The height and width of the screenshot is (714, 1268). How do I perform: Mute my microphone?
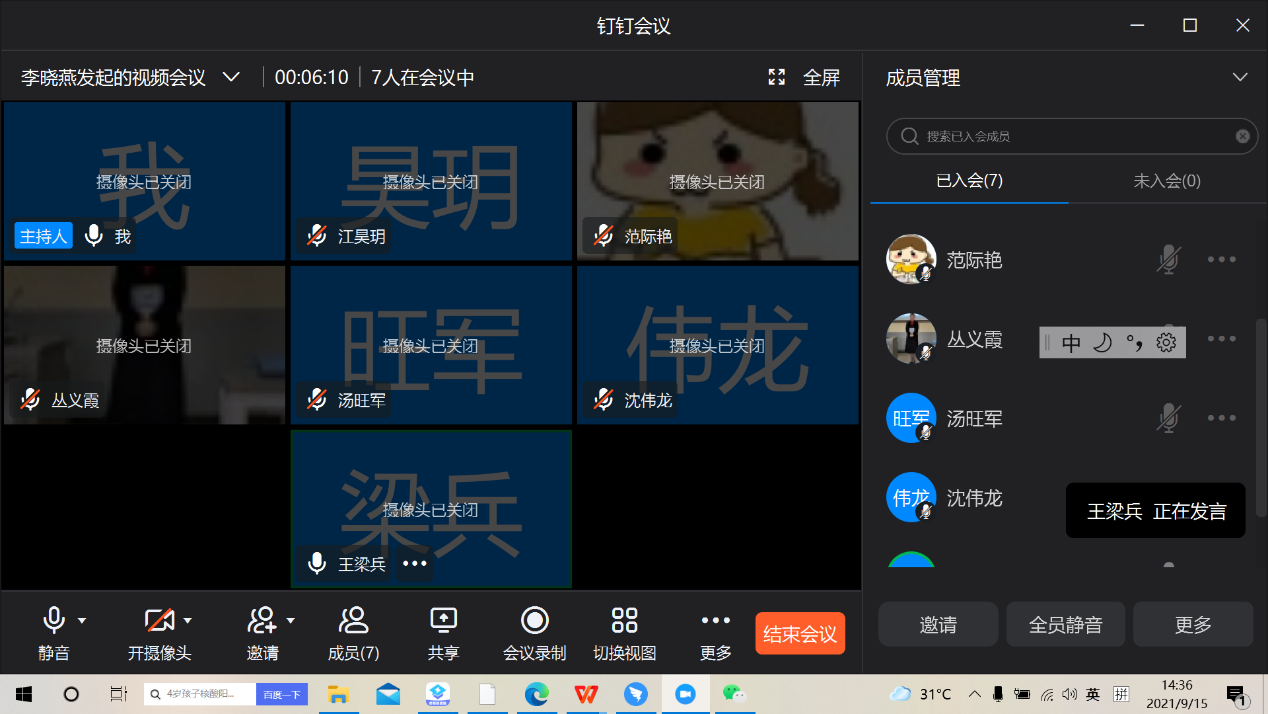(54, 621)
